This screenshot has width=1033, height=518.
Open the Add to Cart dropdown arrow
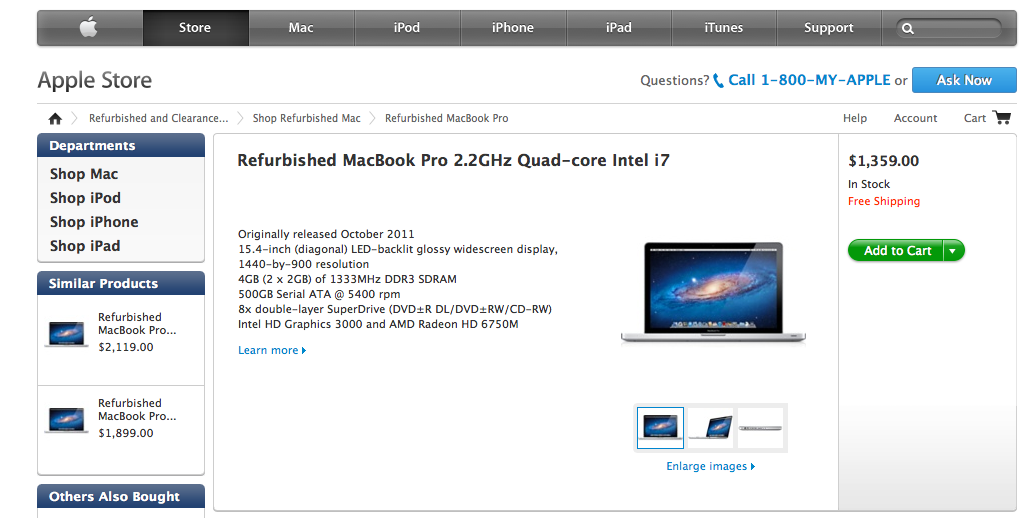tap(953, 250)
